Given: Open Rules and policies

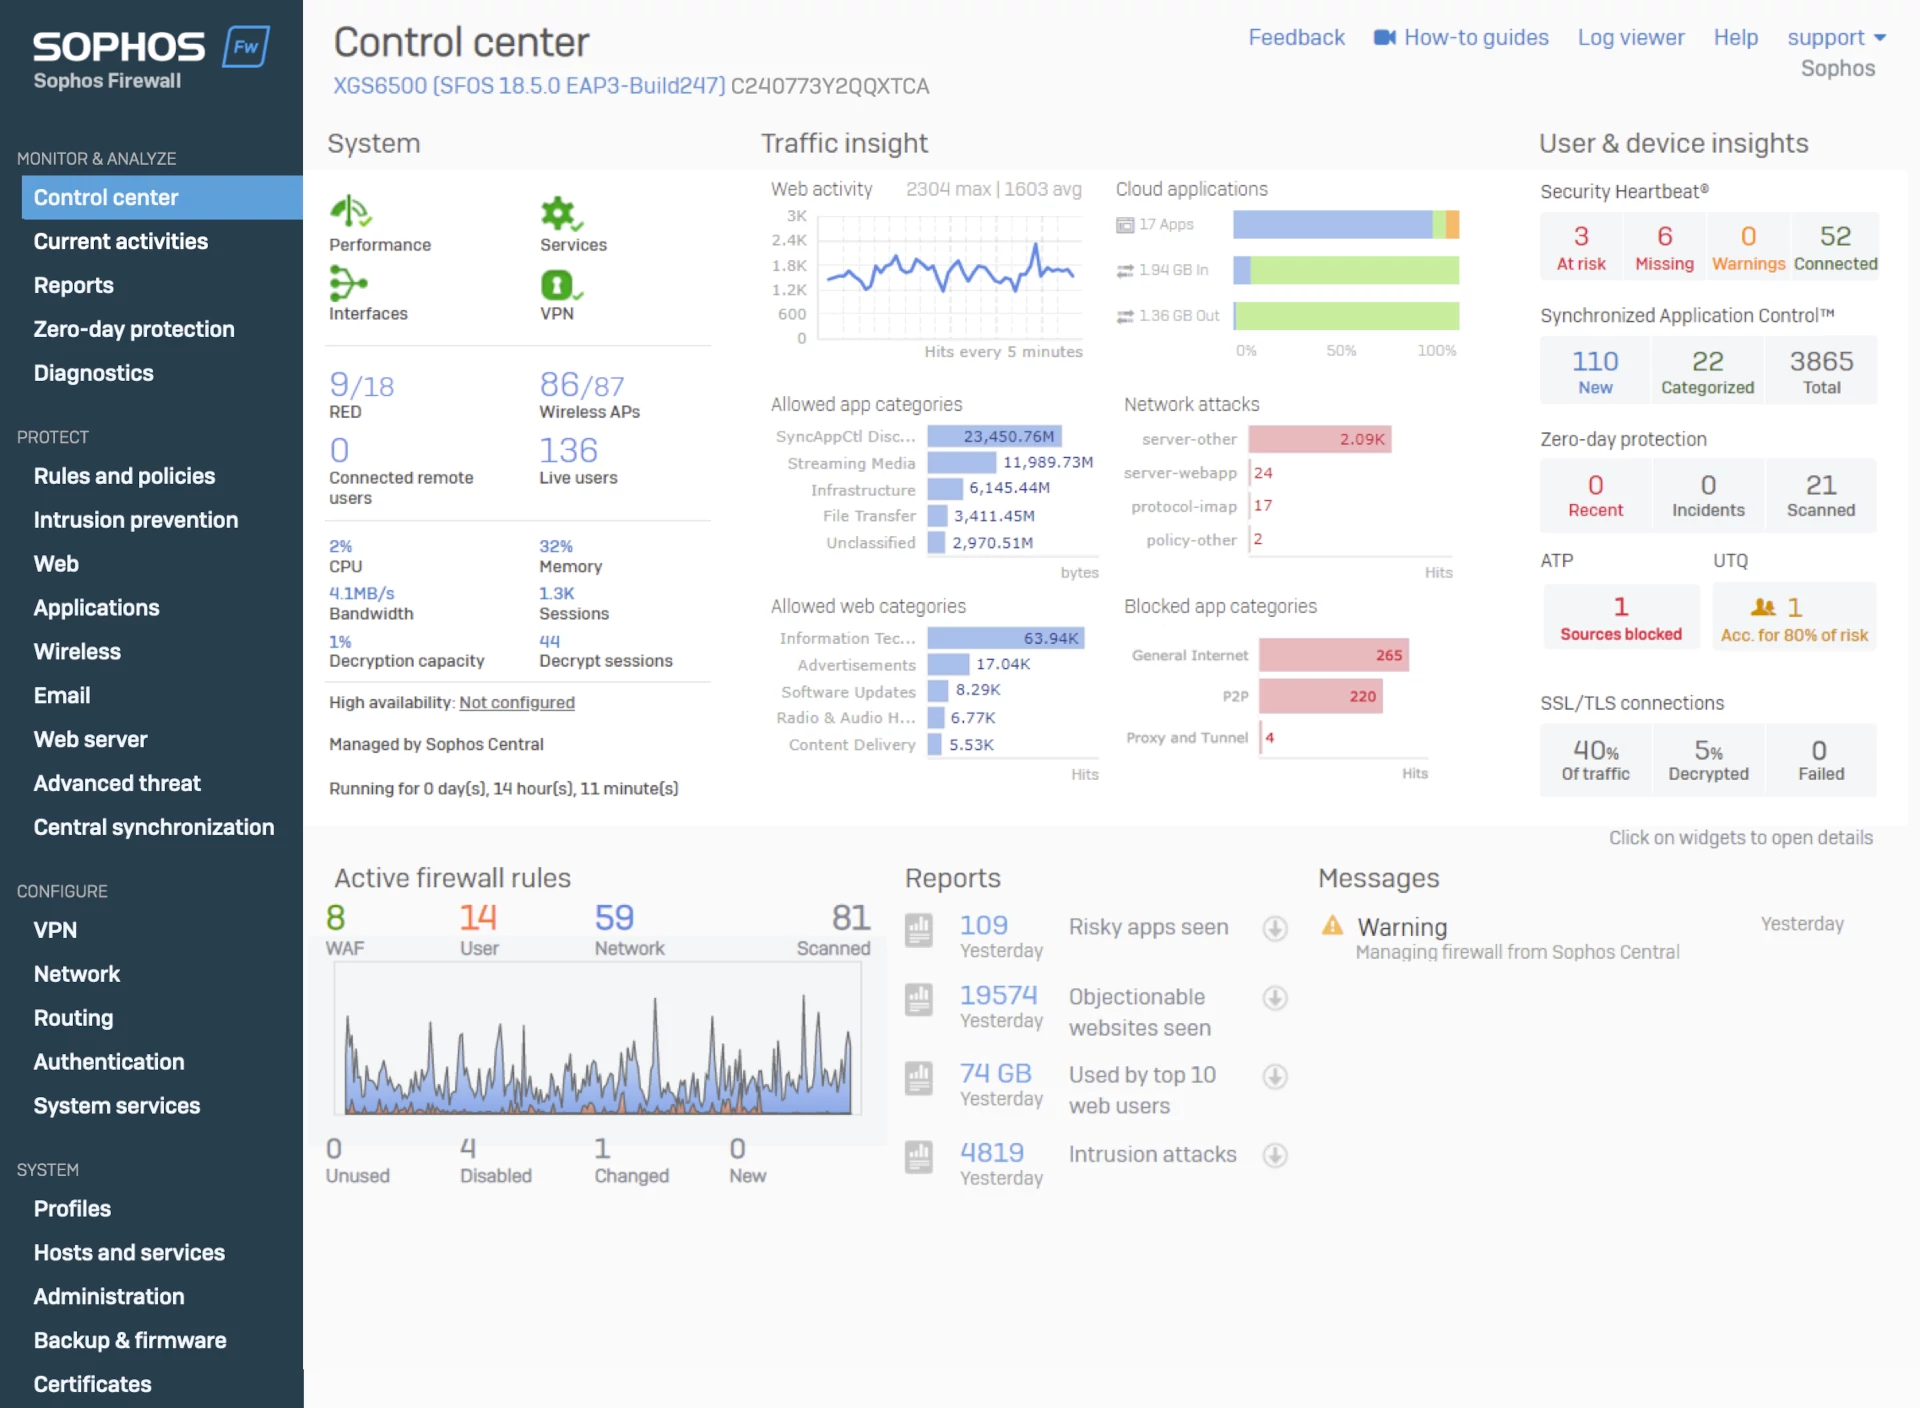Looking at the screenshot, I should click(x=125, y=476).
